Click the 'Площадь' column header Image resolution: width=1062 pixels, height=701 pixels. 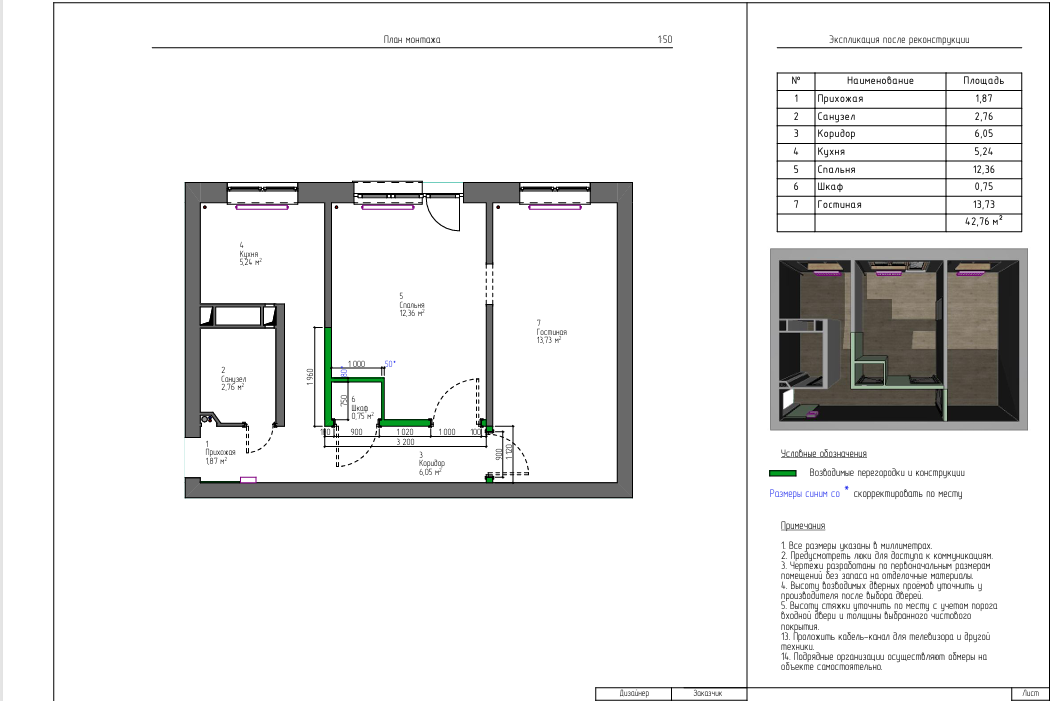(x=983, y=81)
